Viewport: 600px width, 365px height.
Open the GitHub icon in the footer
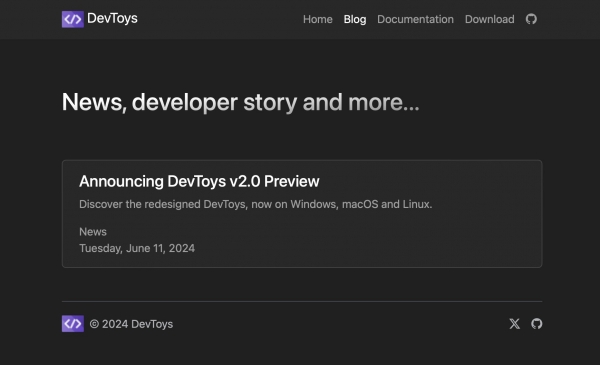coord(536,324)
